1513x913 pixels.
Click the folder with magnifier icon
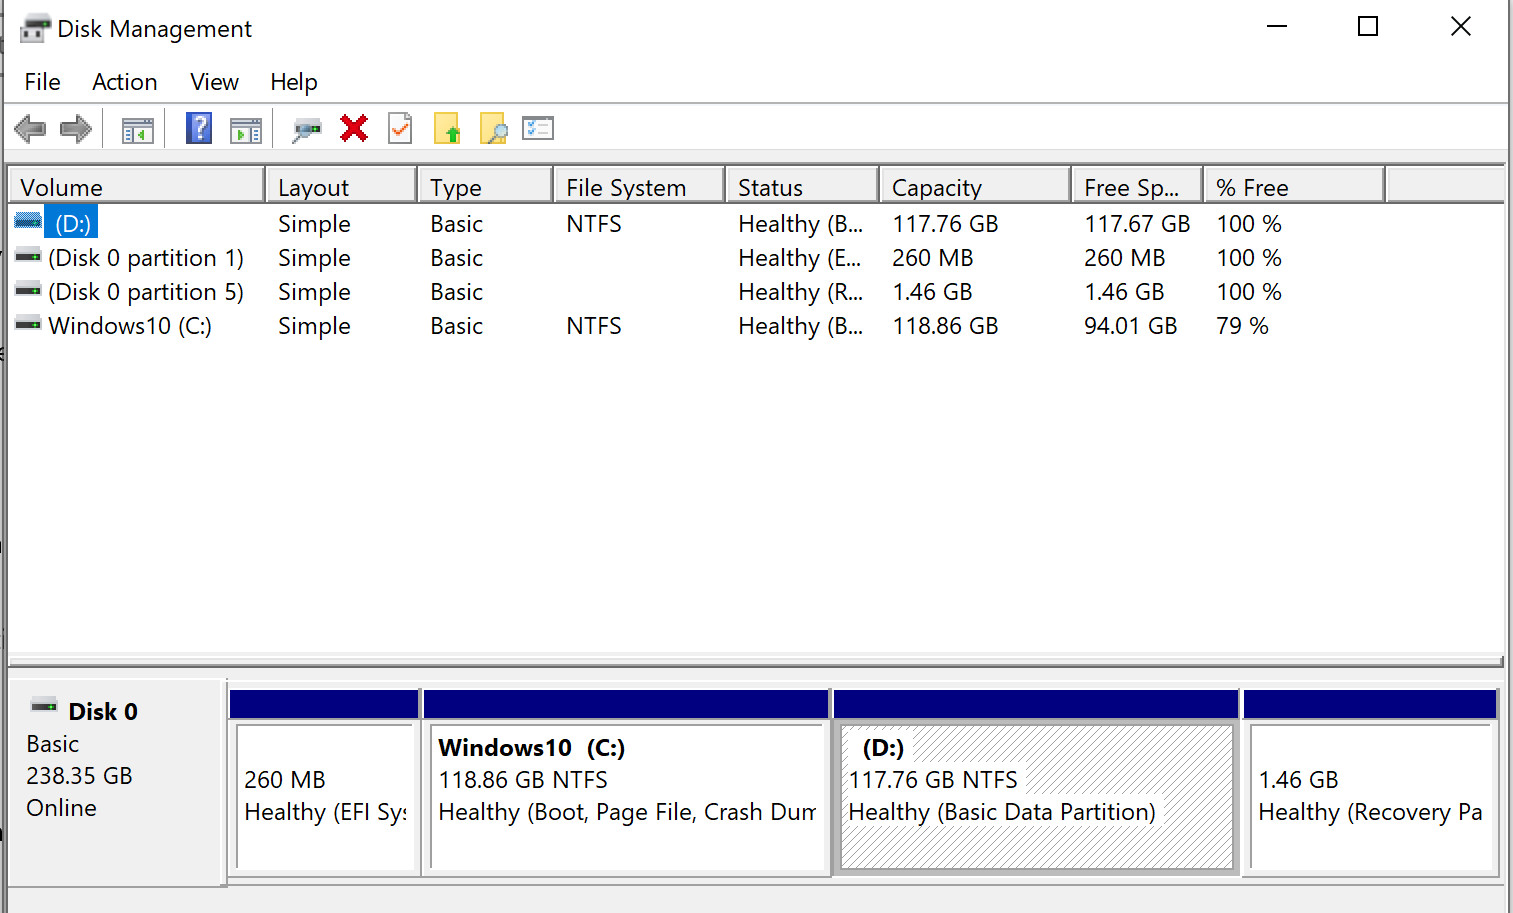coord(493,129)
